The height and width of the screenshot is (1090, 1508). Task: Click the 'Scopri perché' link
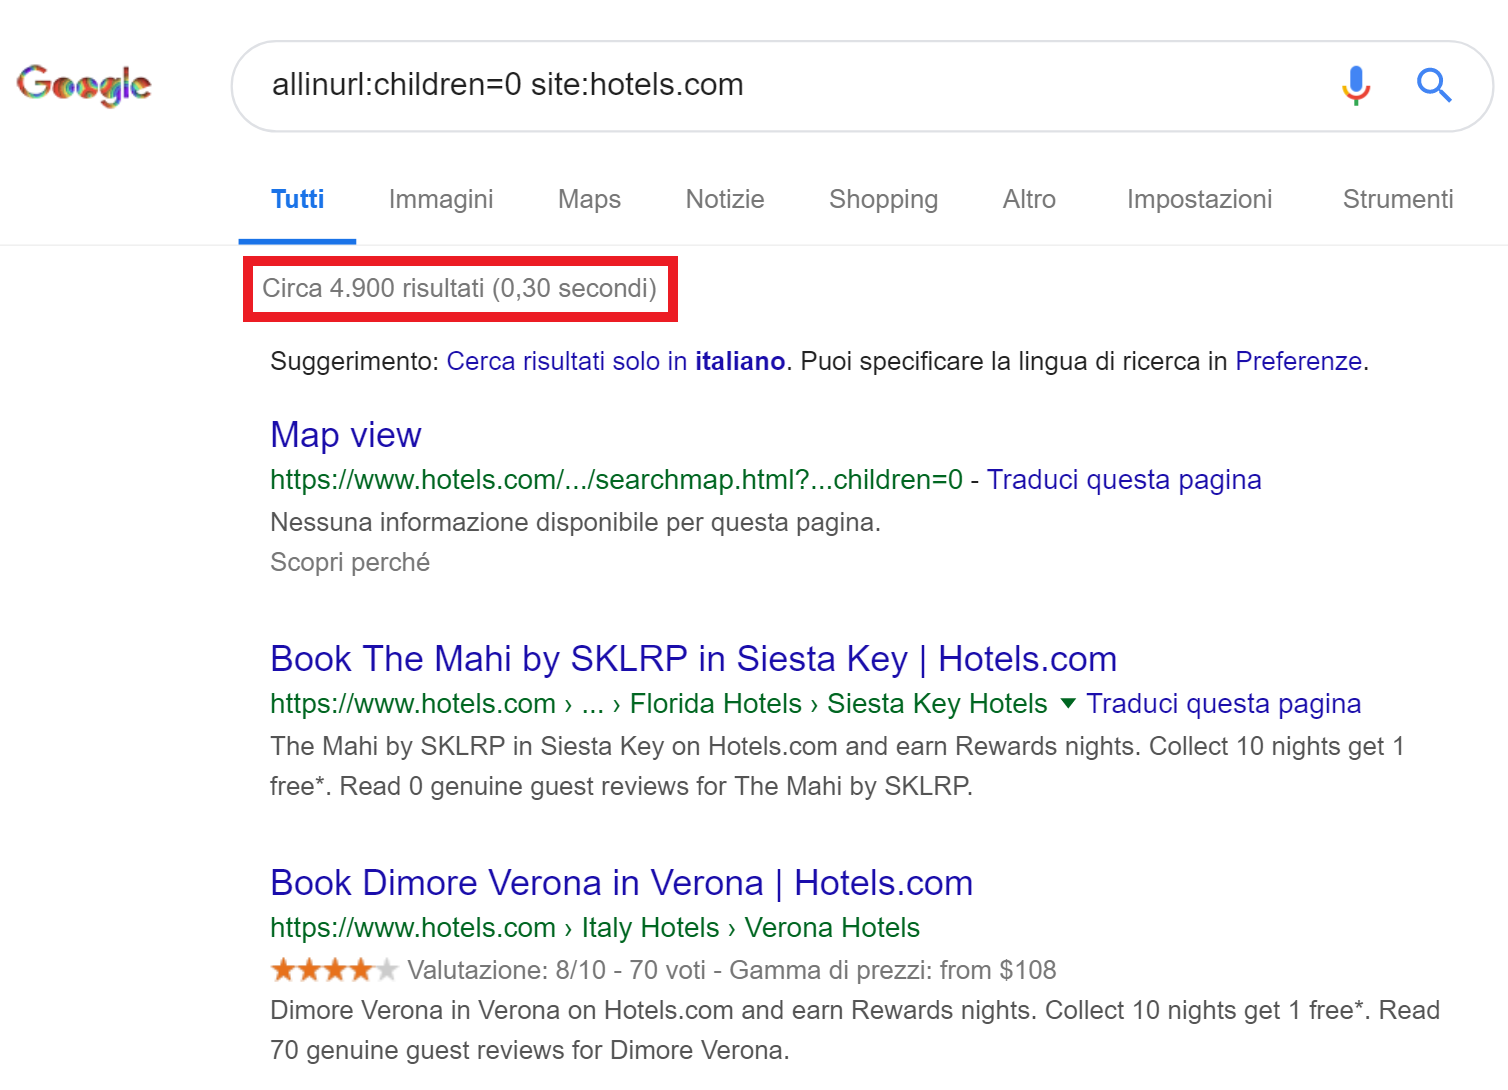pyautogui.click(x=350, y=563)
